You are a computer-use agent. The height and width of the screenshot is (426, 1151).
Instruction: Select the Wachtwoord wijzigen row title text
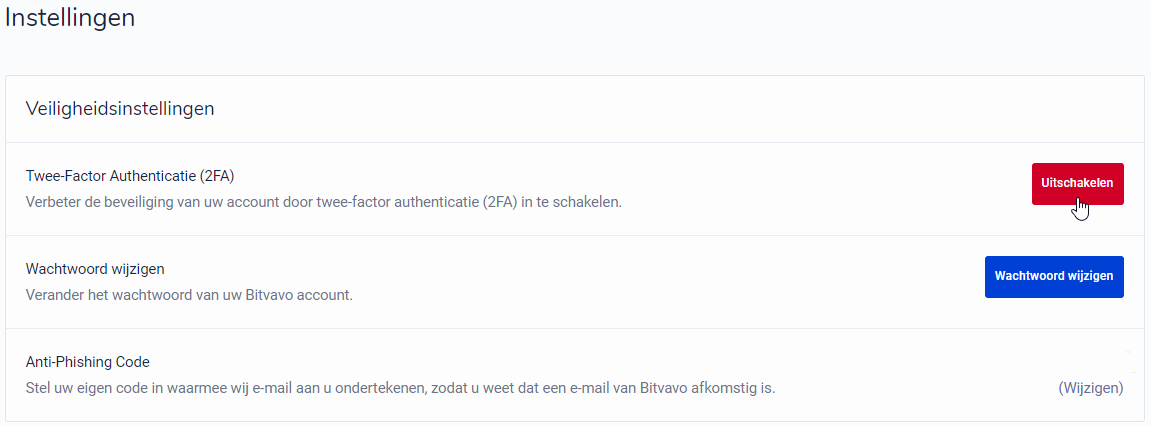pyautogui.click(x=95, y=269)
